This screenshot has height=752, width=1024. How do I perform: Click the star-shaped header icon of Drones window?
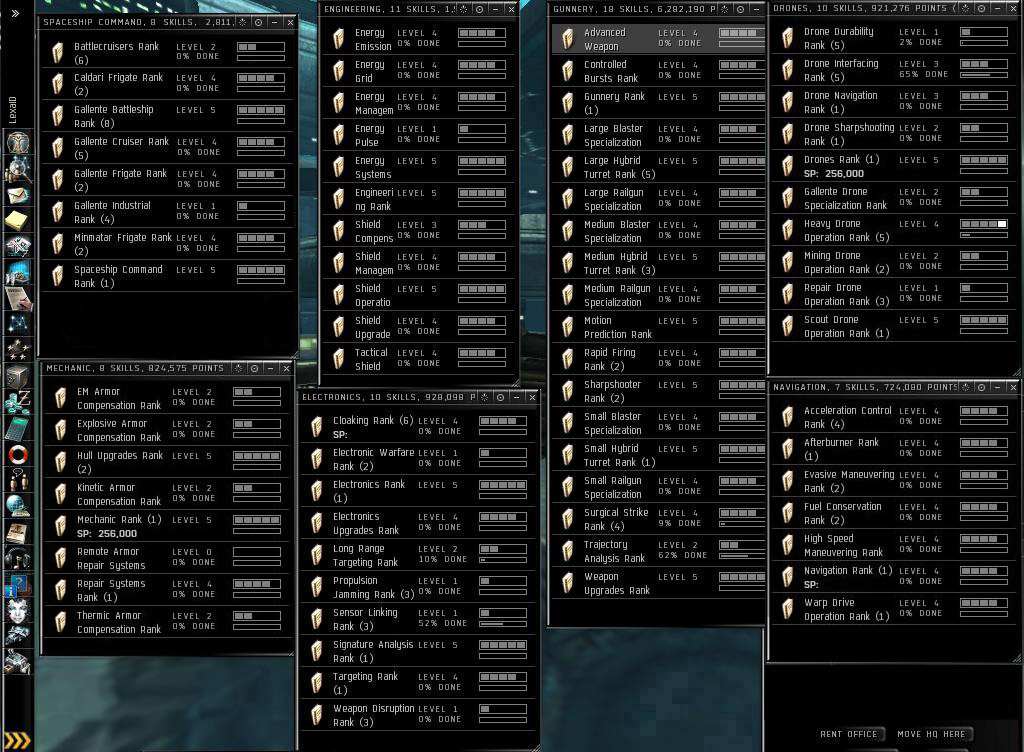tap(966, 8)
